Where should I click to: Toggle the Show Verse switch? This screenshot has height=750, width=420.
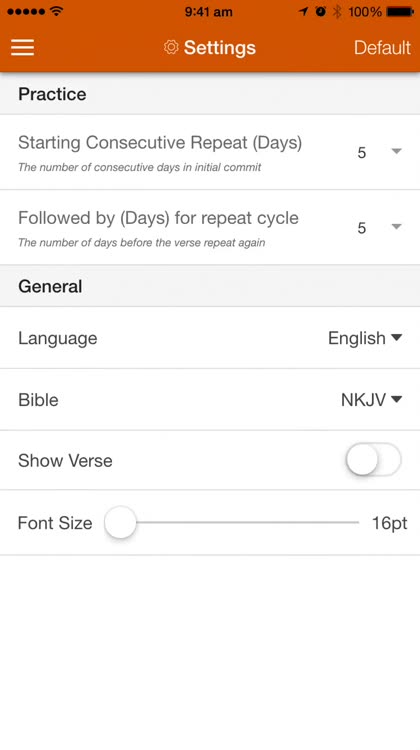(x=373, y=460)
